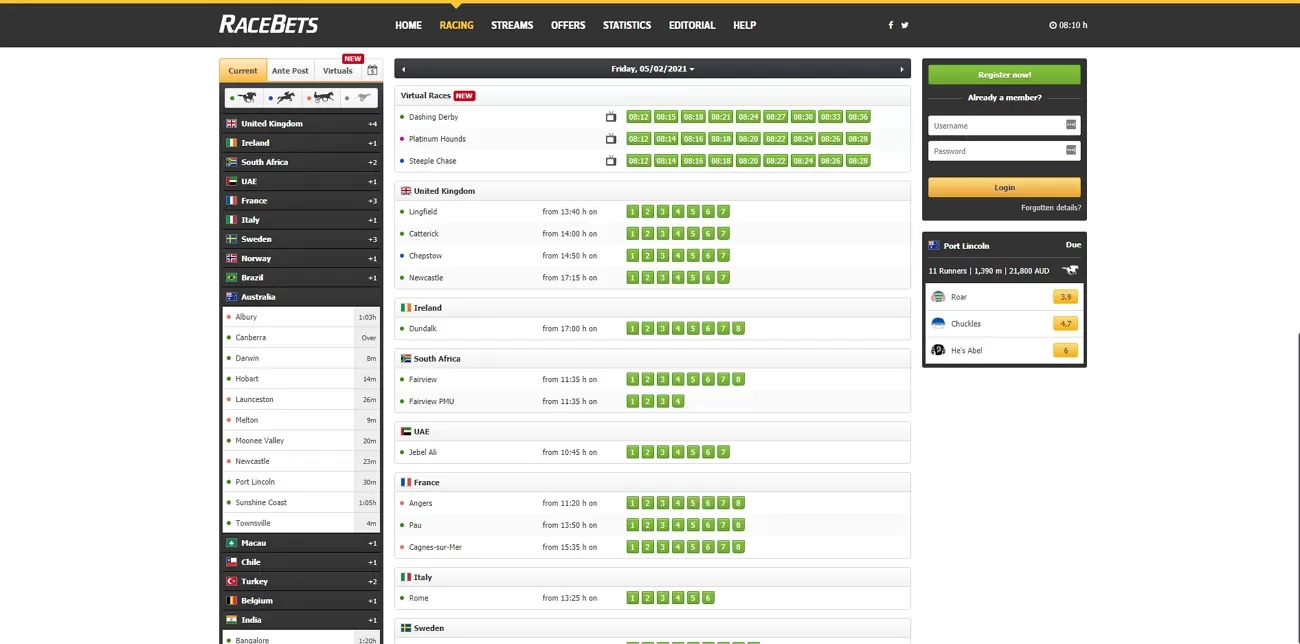
Task: Open the OFFERS menu item
Action: point(568,25)
